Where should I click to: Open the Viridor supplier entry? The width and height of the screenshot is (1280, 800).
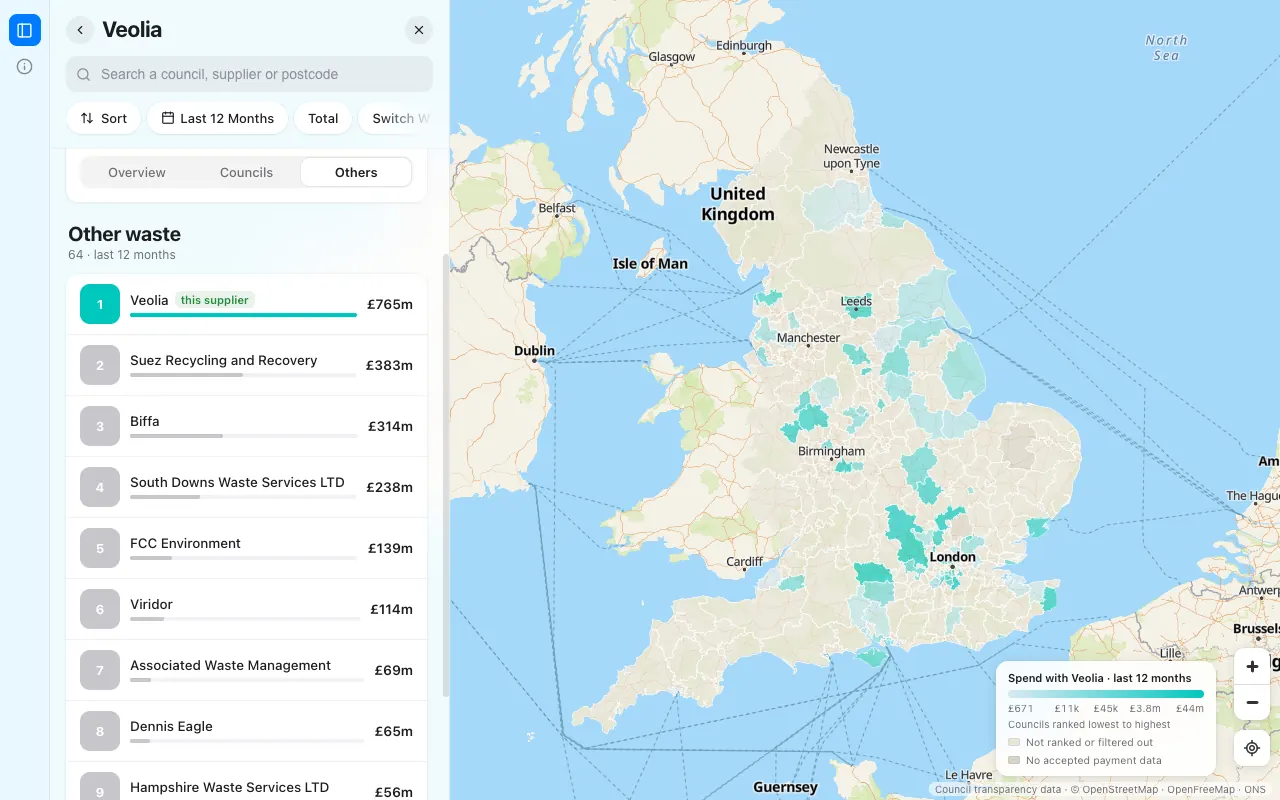(246, 609)
